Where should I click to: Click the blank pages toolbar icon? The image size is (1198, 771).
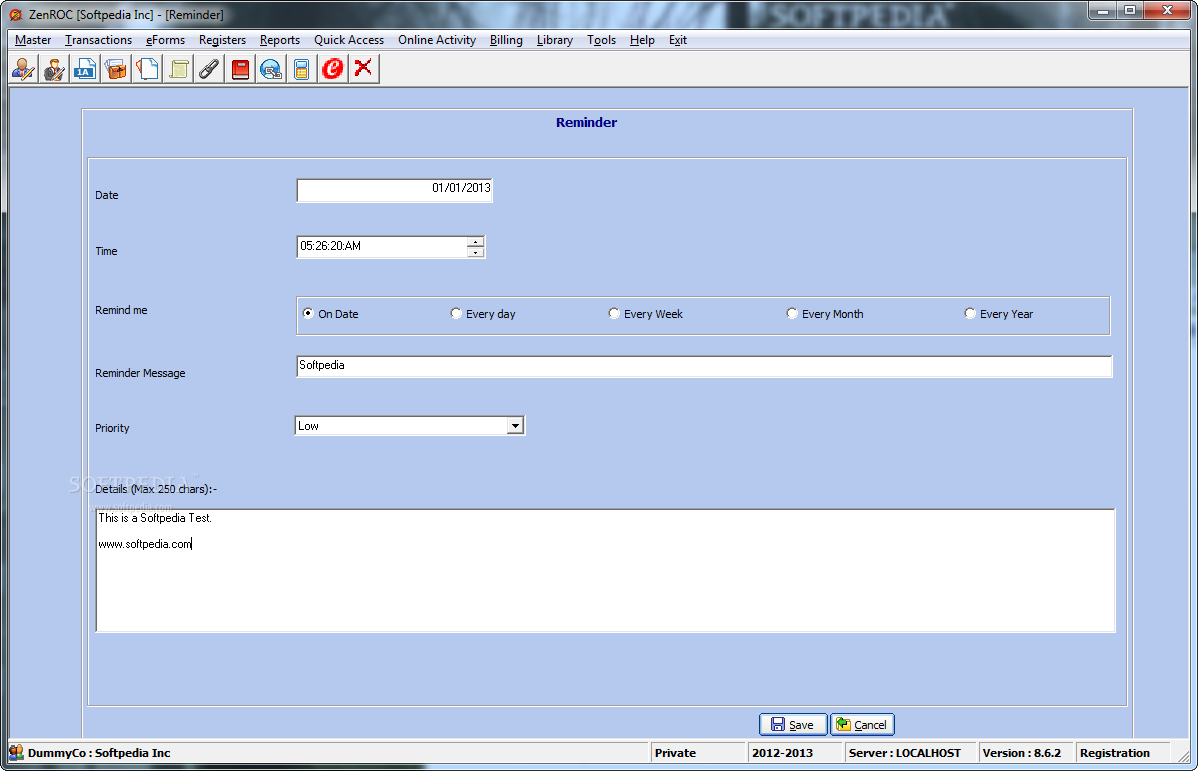coord(147,70)
